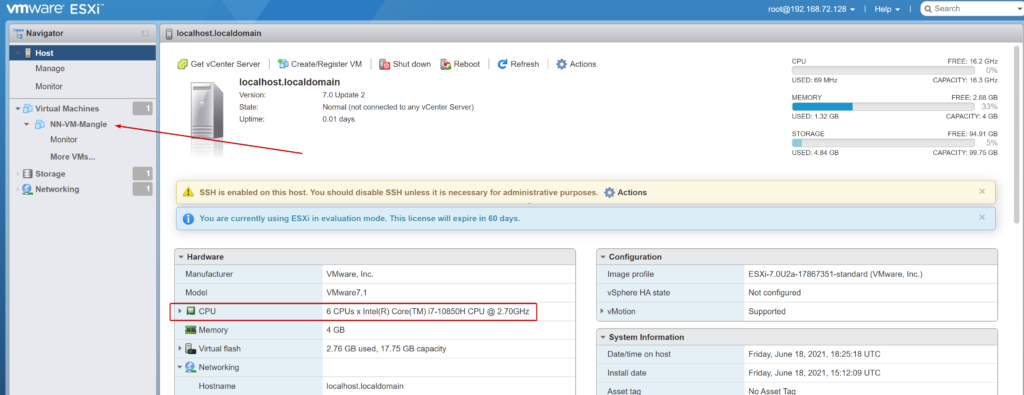Click the Create/Register VM icon
The height and width of the screenshot is (395, 1024).
point(283,64)
